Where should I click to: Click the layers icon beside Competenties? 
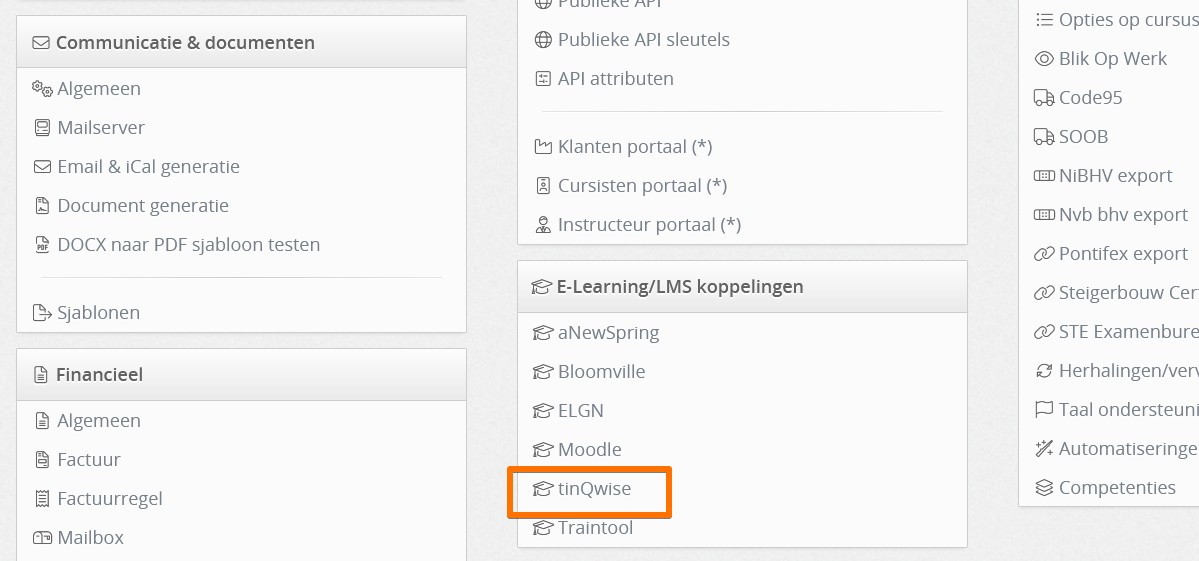pyautogui.click(x=1044, y=488)
